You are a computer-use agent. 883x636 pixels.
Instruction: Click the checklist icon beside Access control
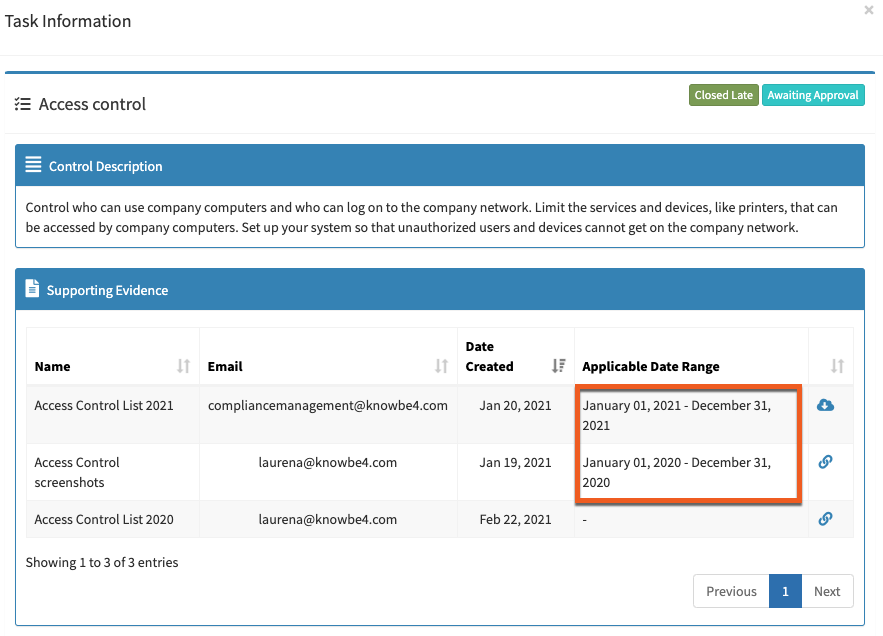tap(23, 104)
